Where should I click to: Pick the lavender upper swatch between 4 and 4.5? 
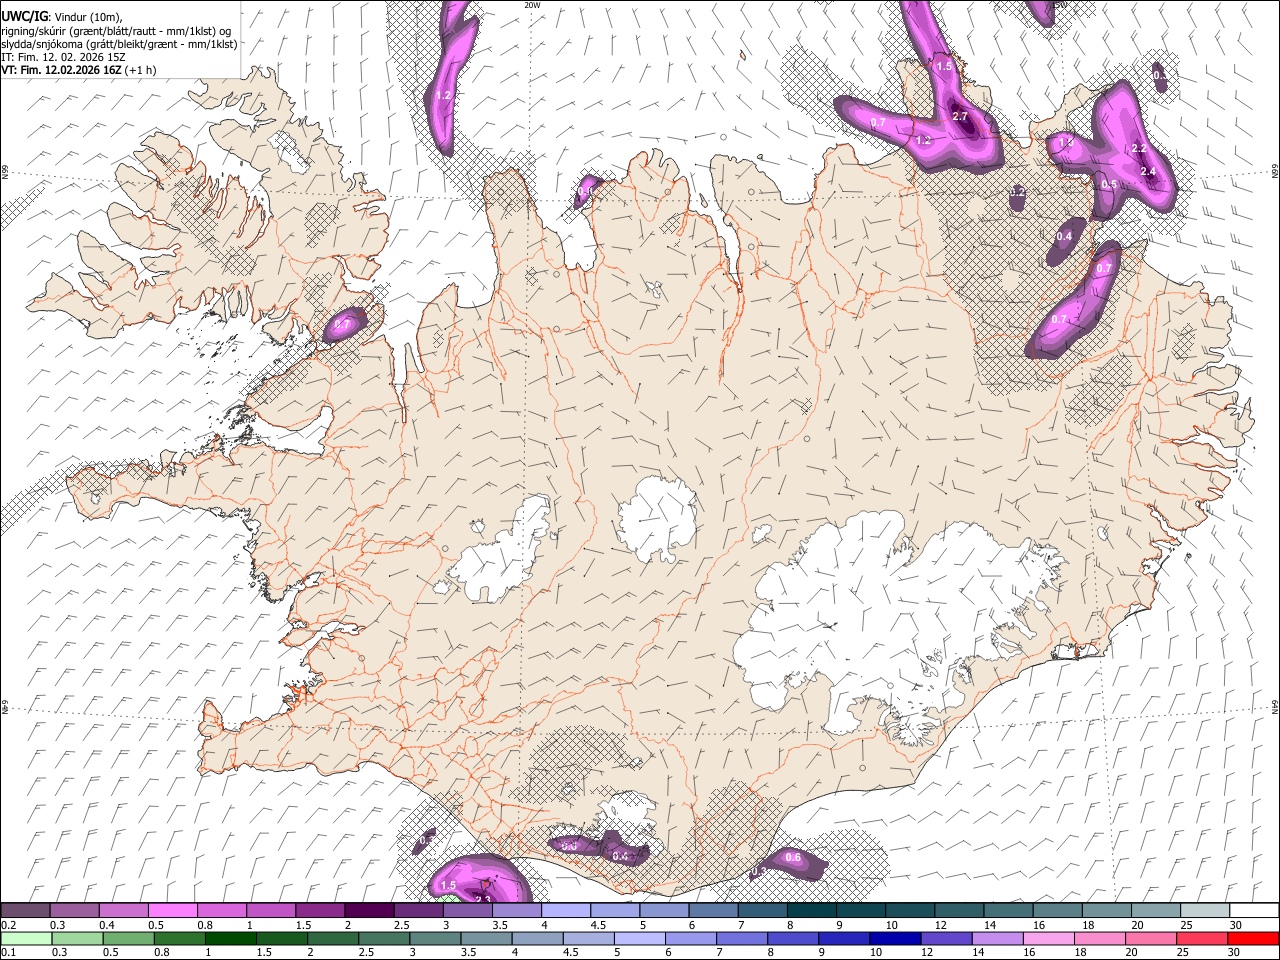click(x=565, y=911)
